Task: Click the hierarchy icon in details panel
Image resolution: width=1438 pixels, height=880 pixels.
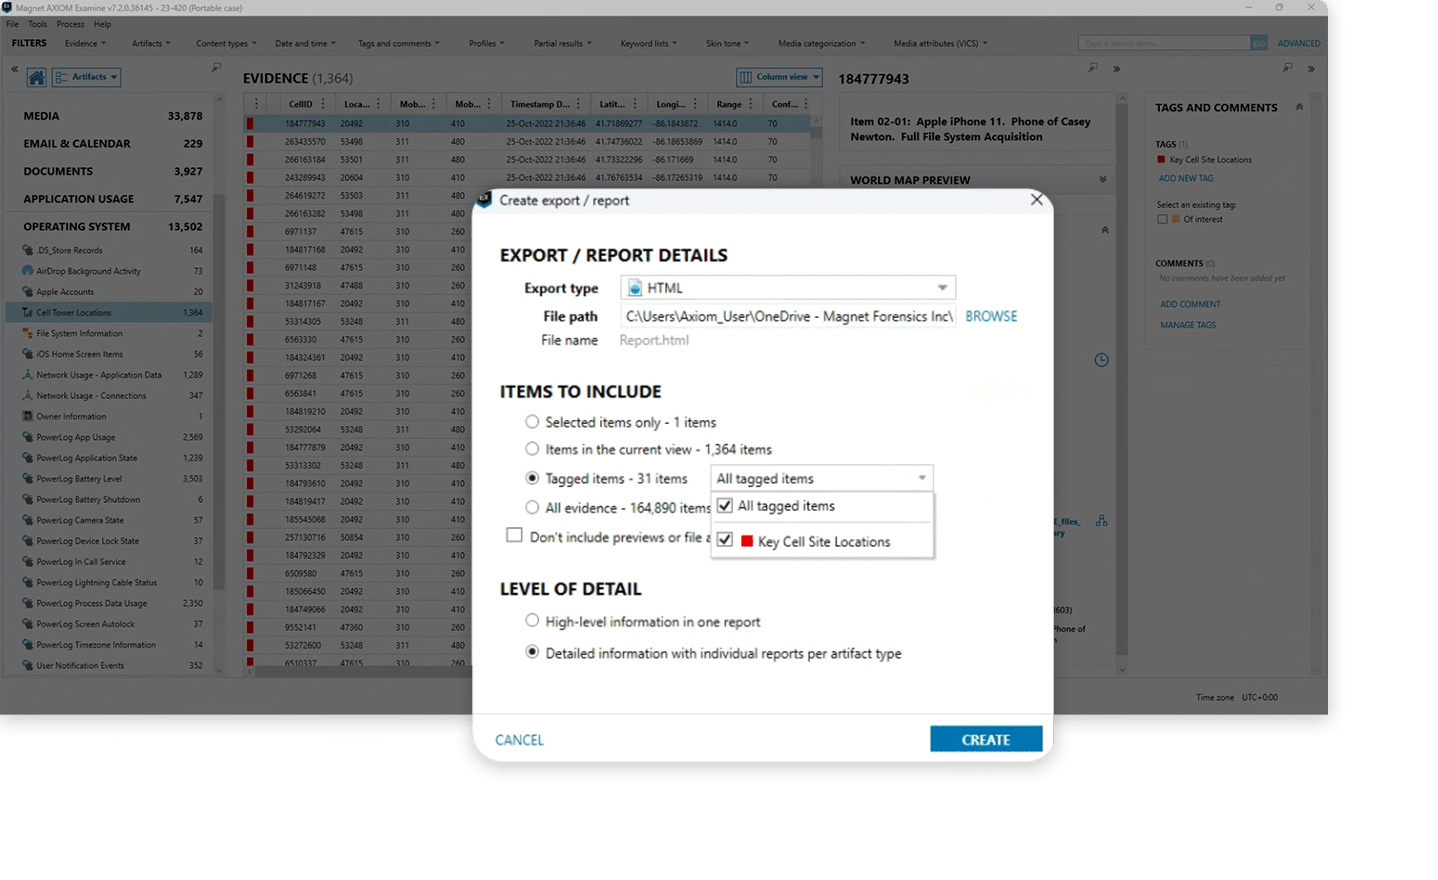Action: tap(1101, 521)
